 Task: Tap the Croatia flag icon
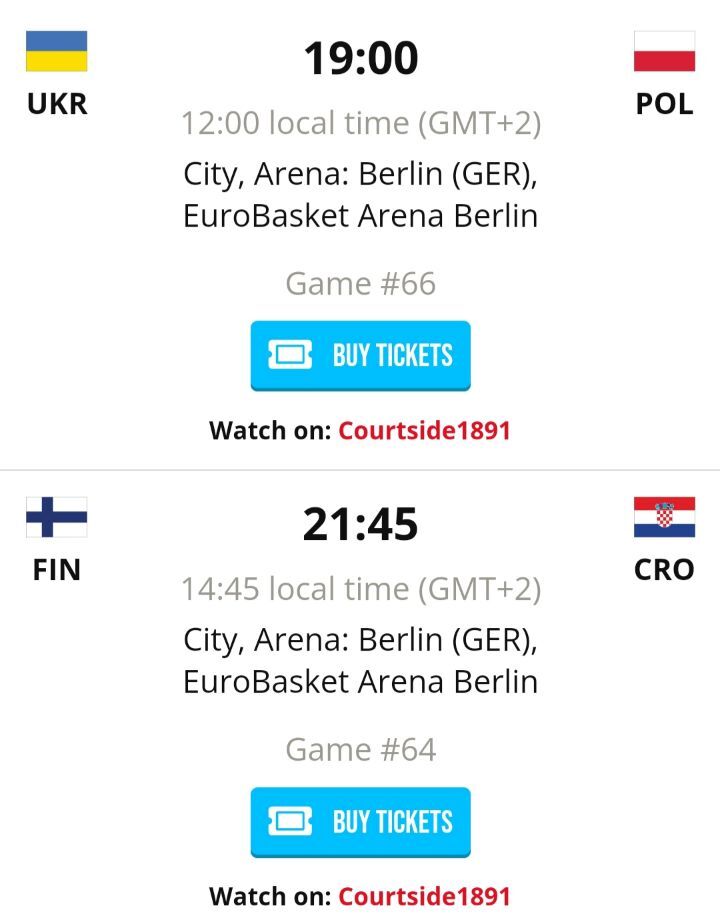pyautogui.click(x=664, y=517)
